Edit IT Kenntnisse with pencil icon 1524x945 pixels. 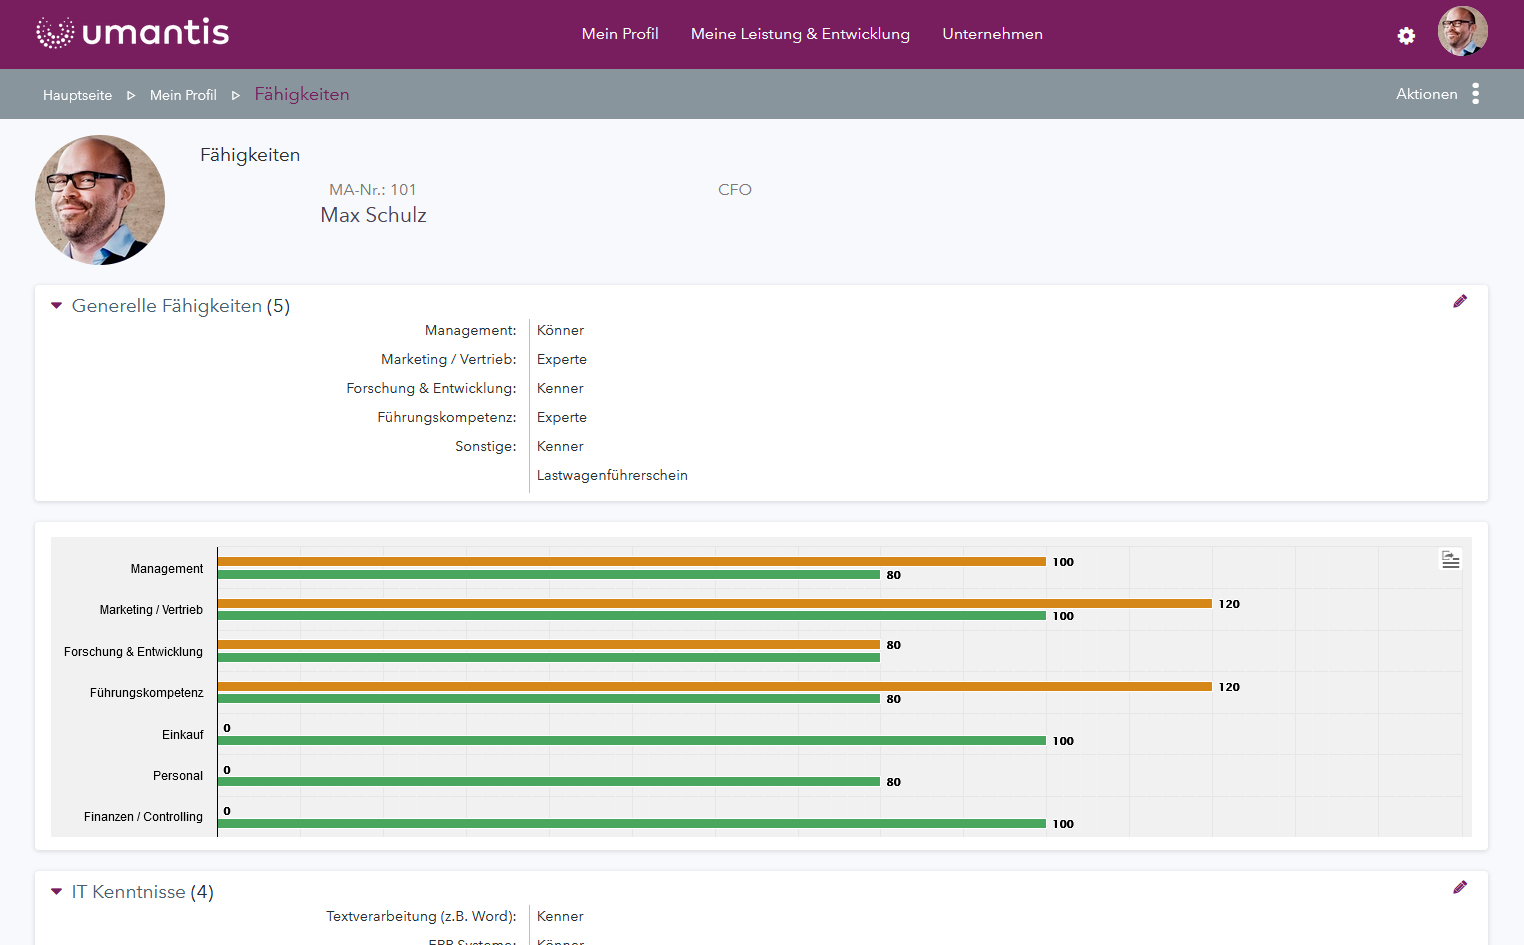tap(1460, 887)
